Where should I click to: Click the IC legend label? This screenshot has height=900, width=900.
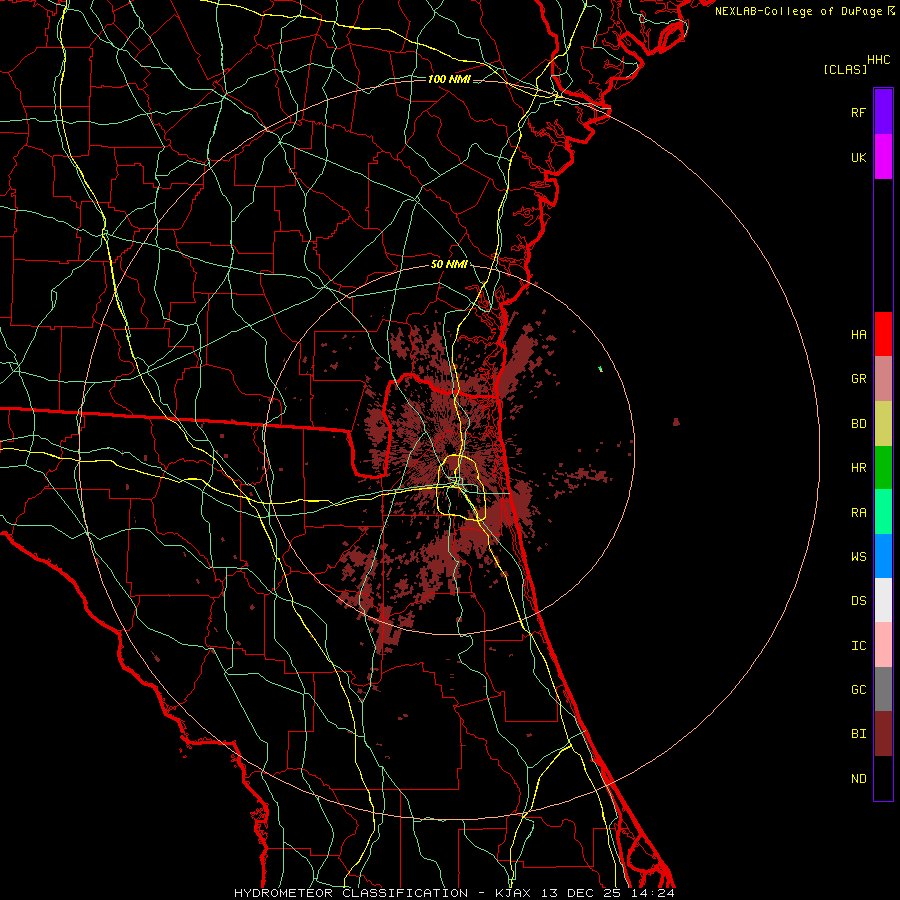pyautogui.click(x=858, y=646)
